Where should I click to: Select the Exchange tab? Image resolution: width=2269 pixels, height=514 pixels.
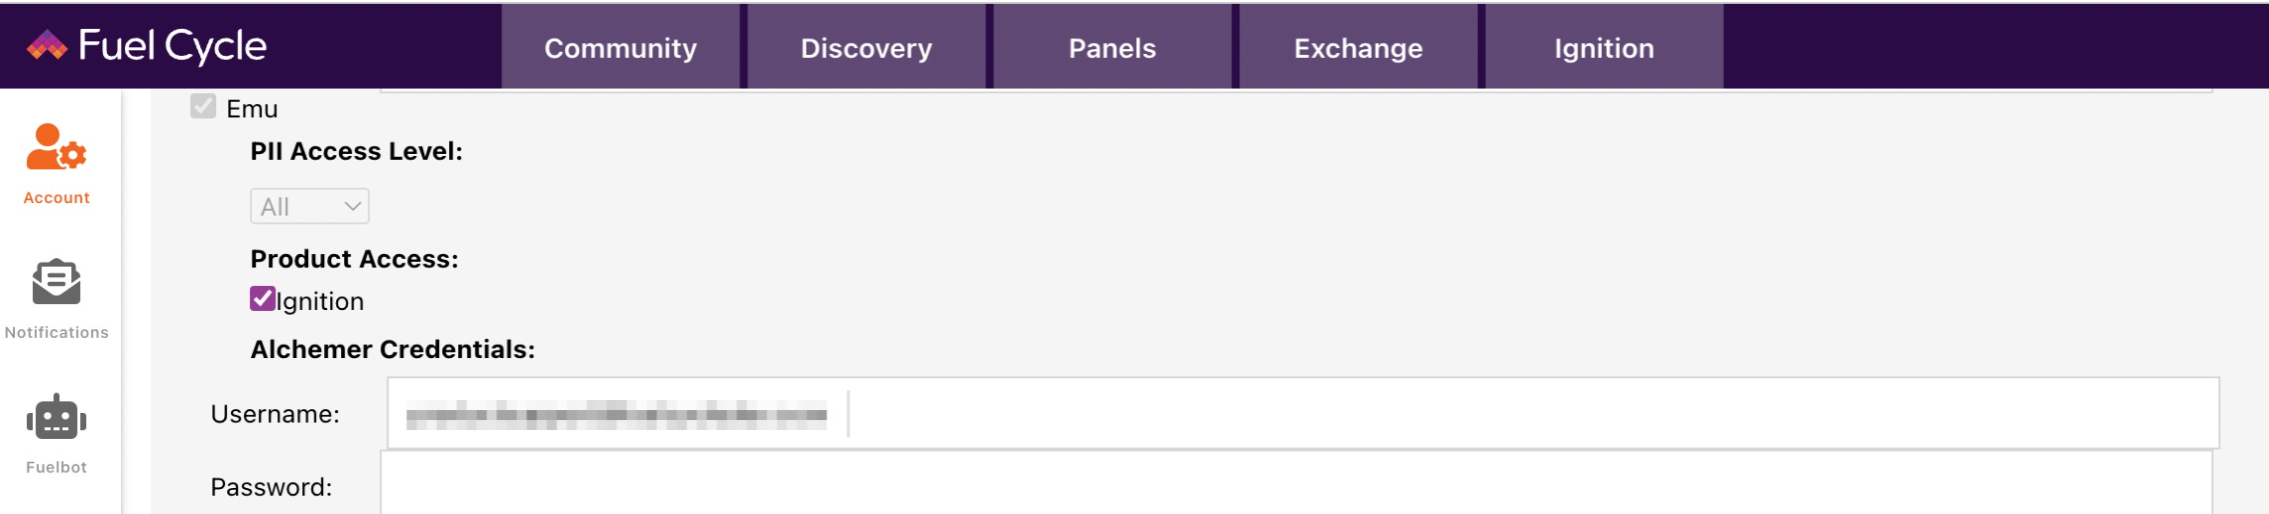point(1358,47)
